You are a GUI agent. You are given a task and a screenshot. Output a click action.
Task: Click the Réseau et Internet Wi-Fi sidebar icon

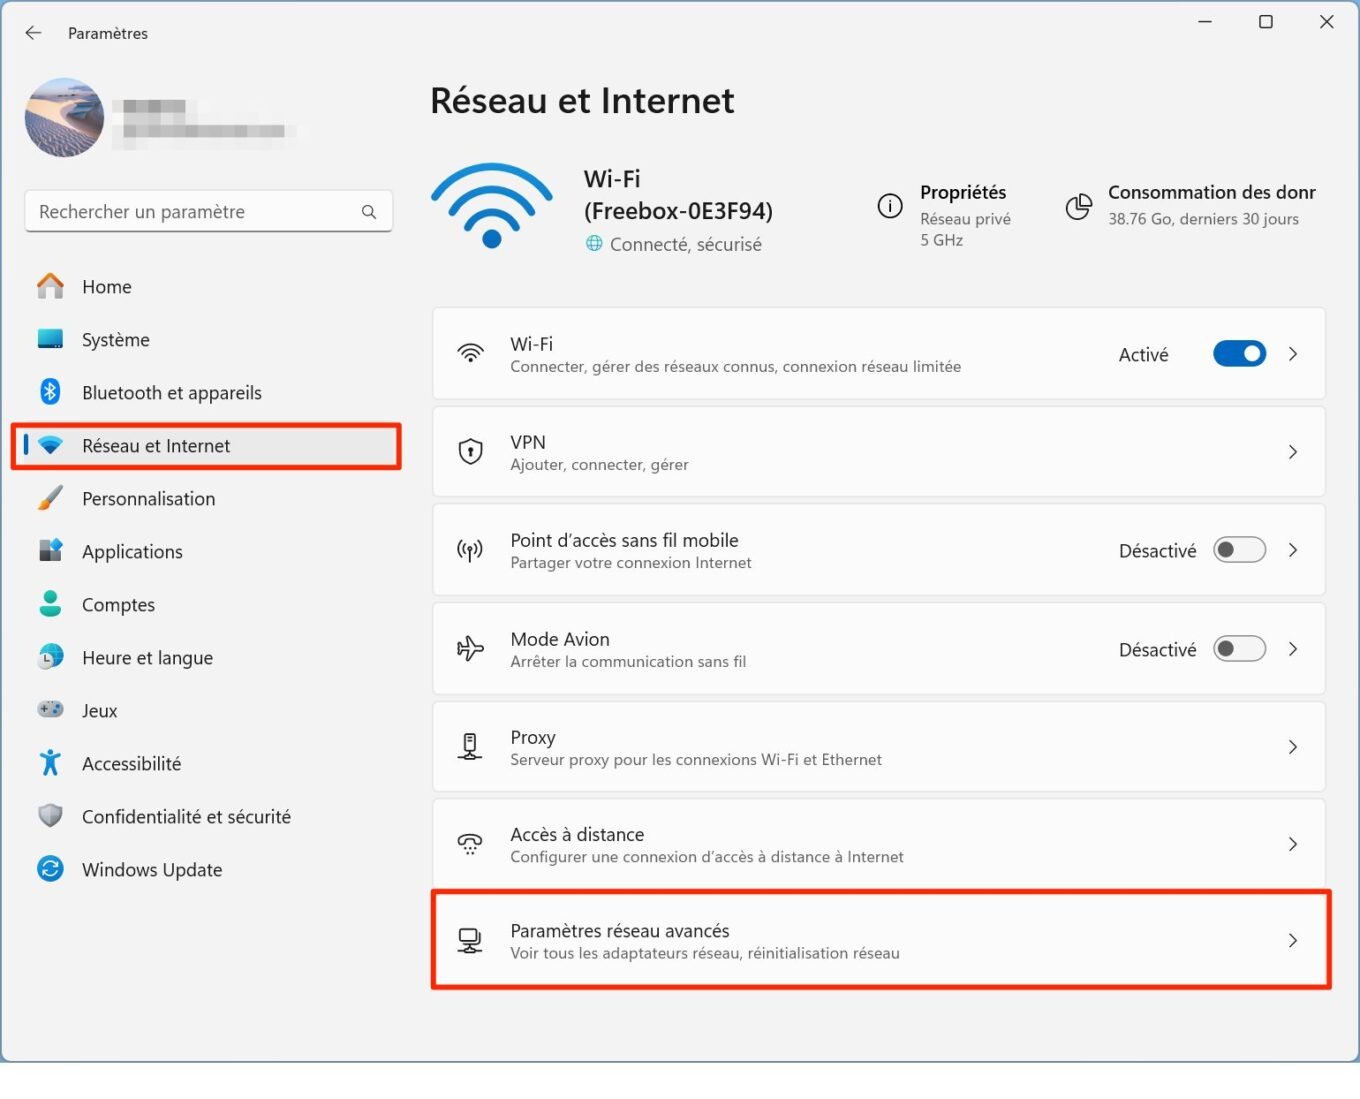50,446
